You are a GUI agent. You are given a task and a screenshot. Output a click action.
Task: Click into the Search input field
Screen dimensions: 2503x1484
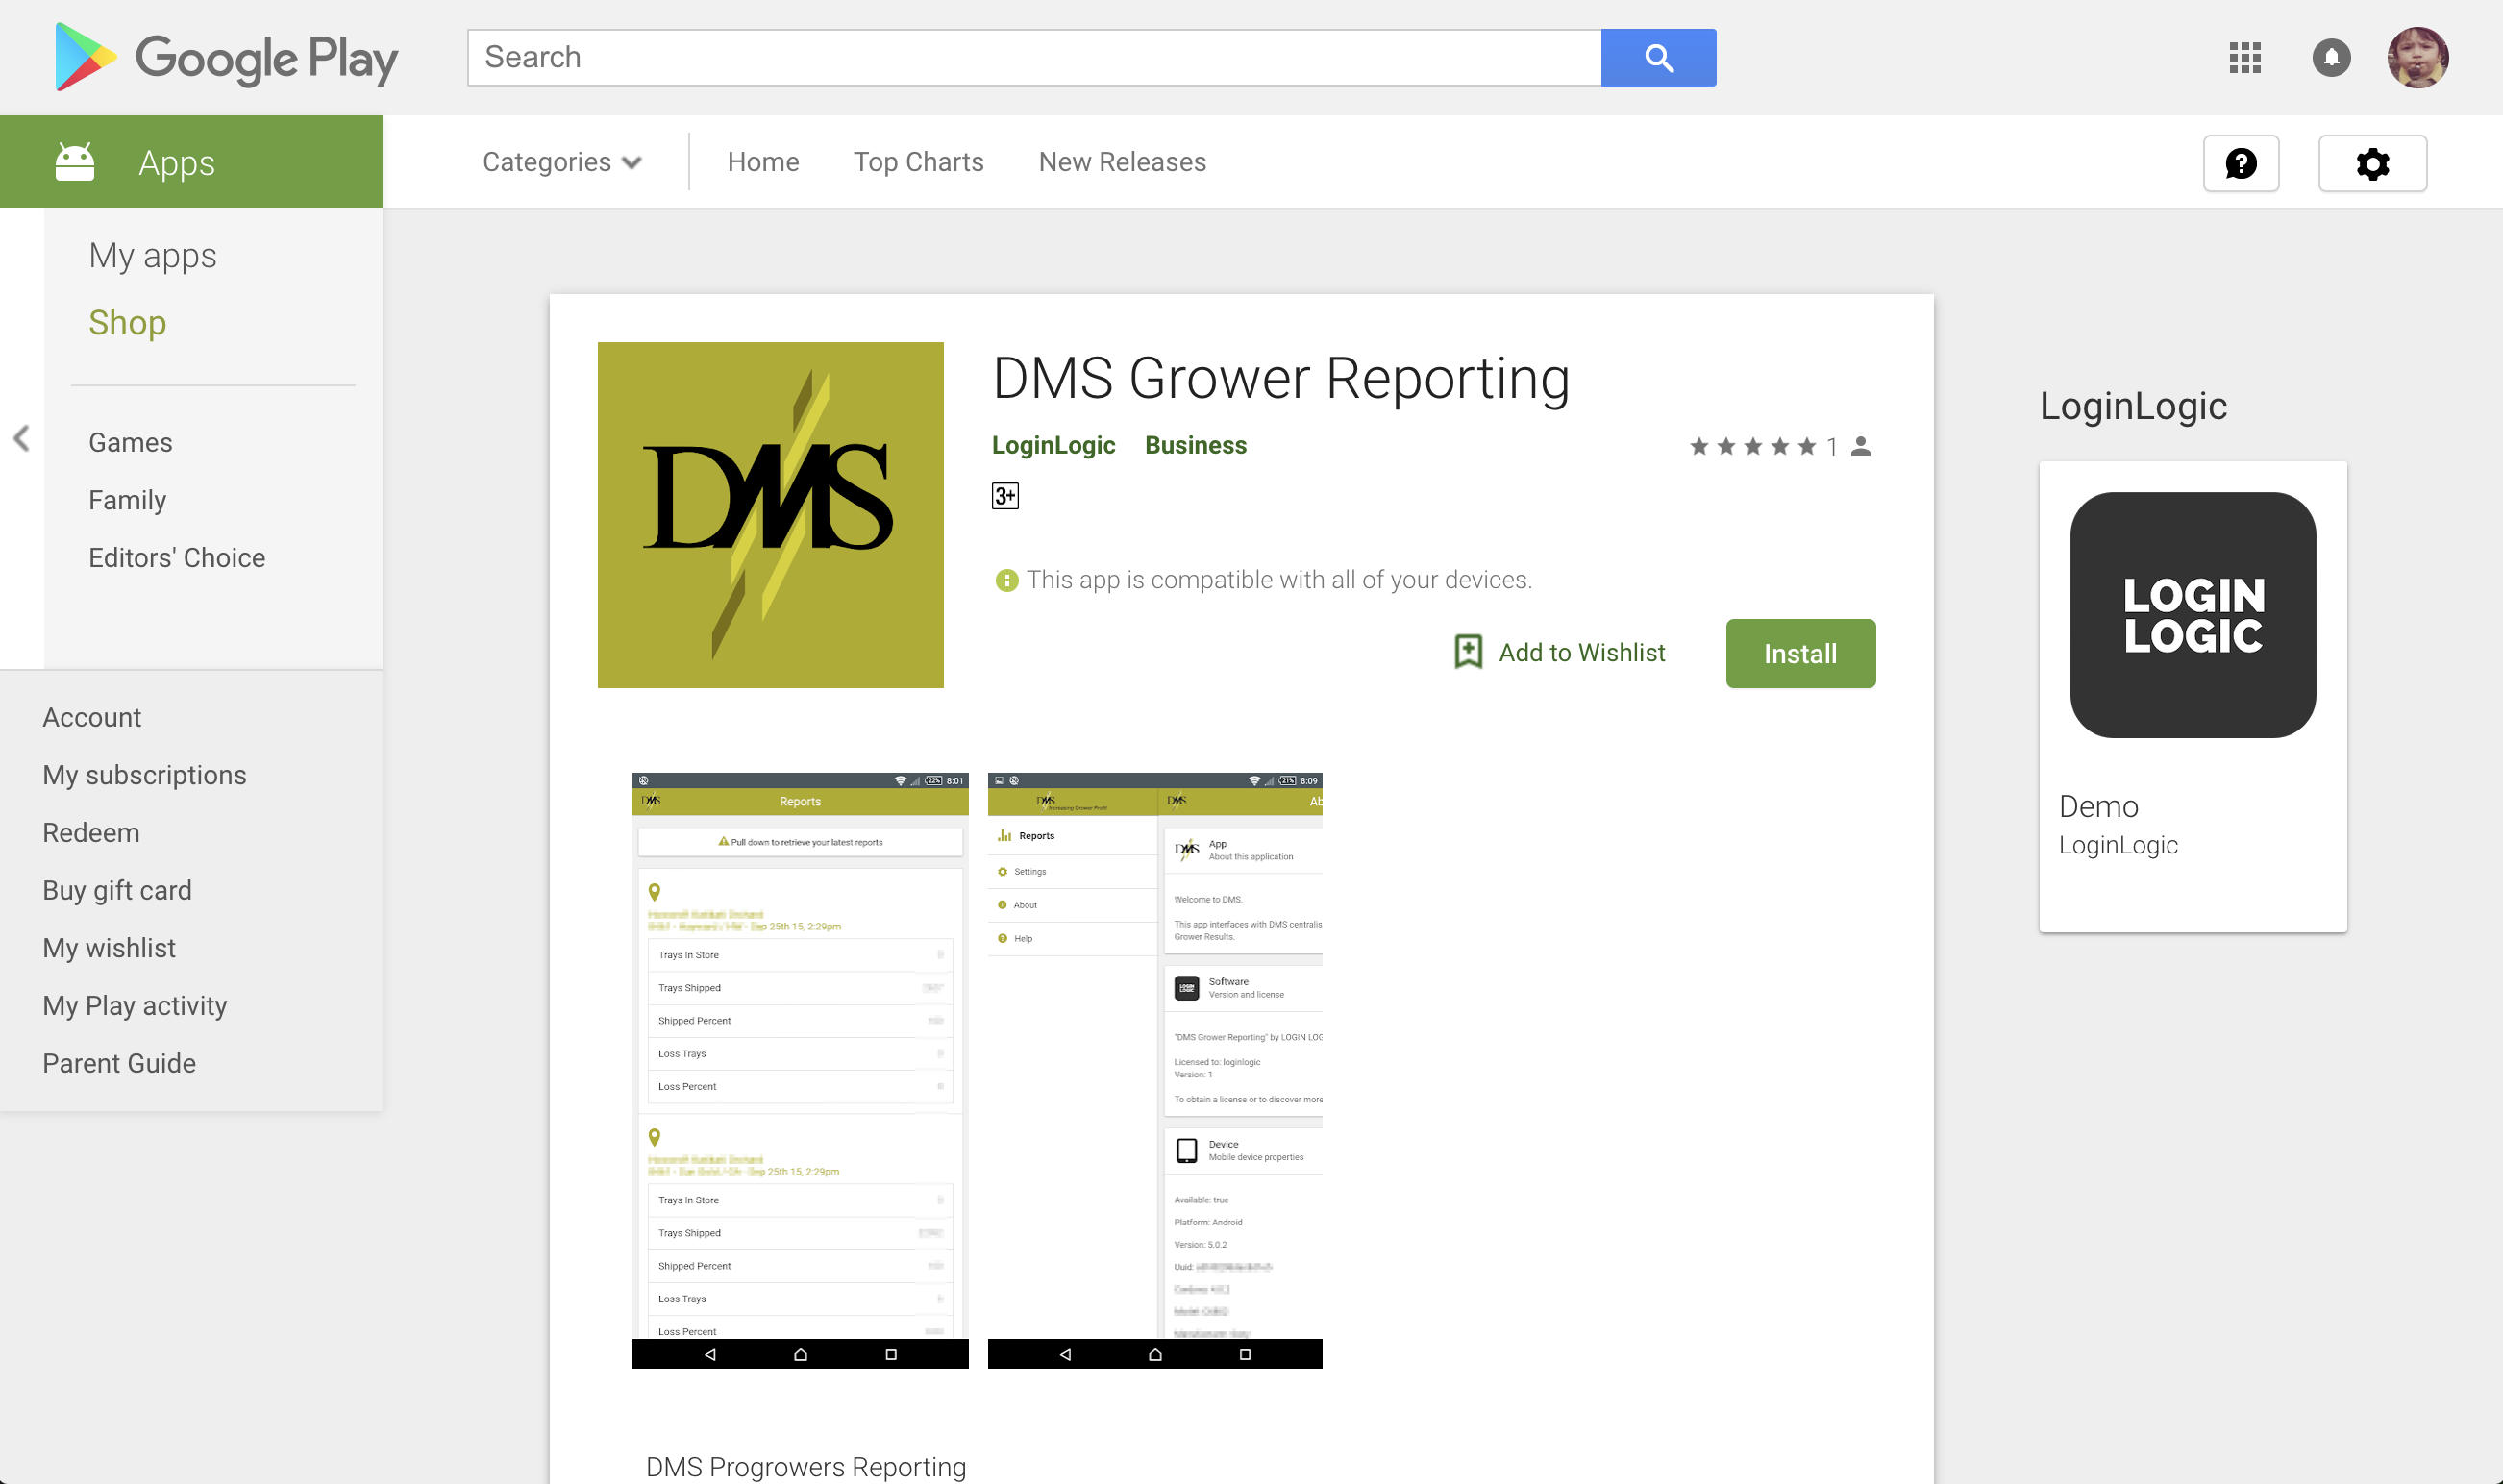coord(1033,58)
